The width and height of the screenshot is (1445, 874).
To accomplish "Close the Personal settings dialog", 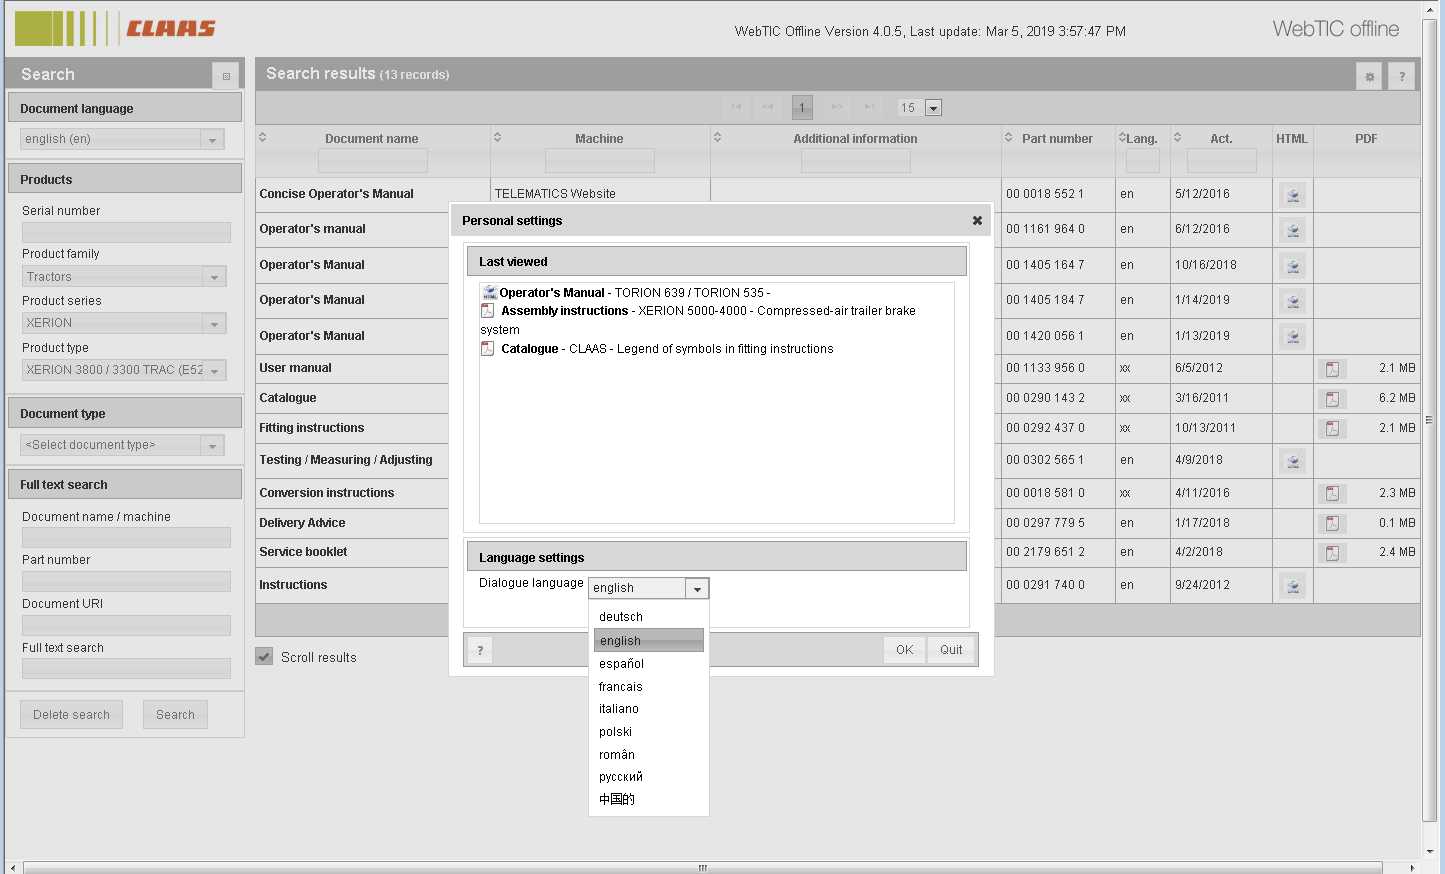I will point(977,221).
